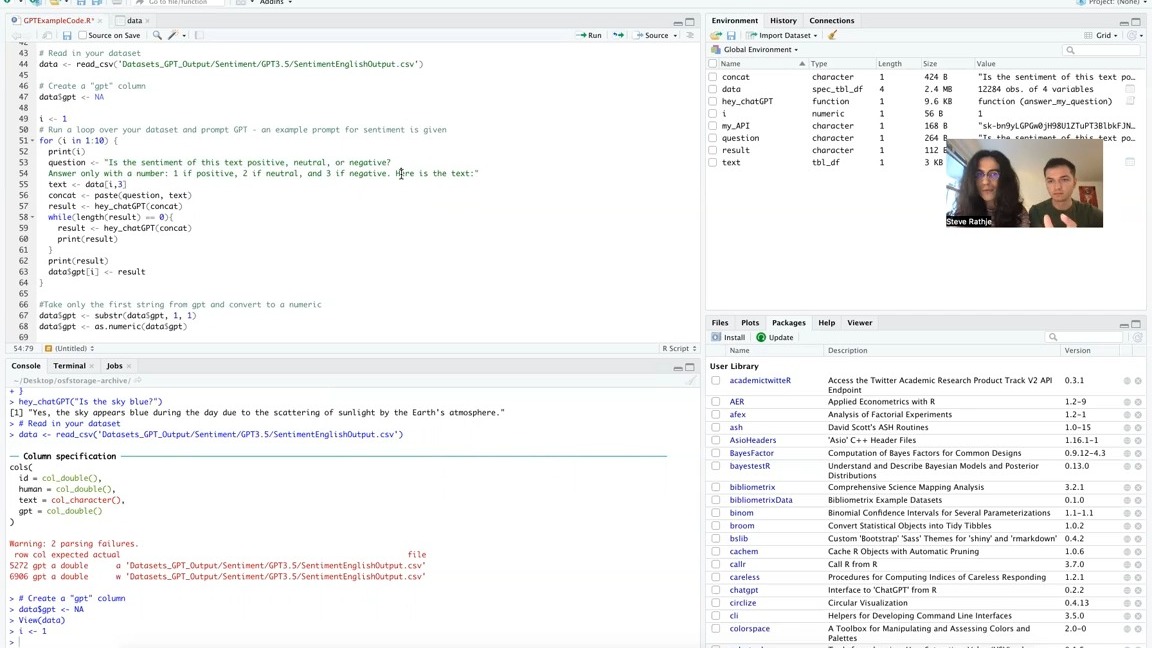1152x648 pixels.
Task: Check the concat variable checkbox
Action: tap(713, 77)
